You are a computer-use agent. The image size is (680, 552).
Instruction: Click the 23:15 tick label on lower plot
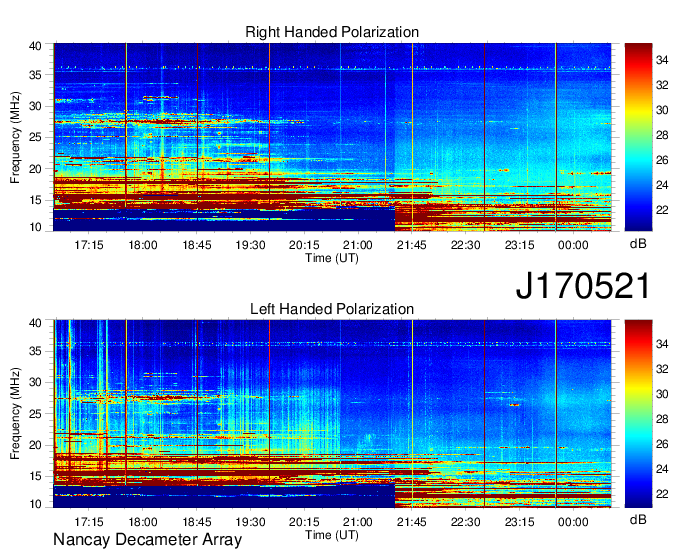coord(519,522)
